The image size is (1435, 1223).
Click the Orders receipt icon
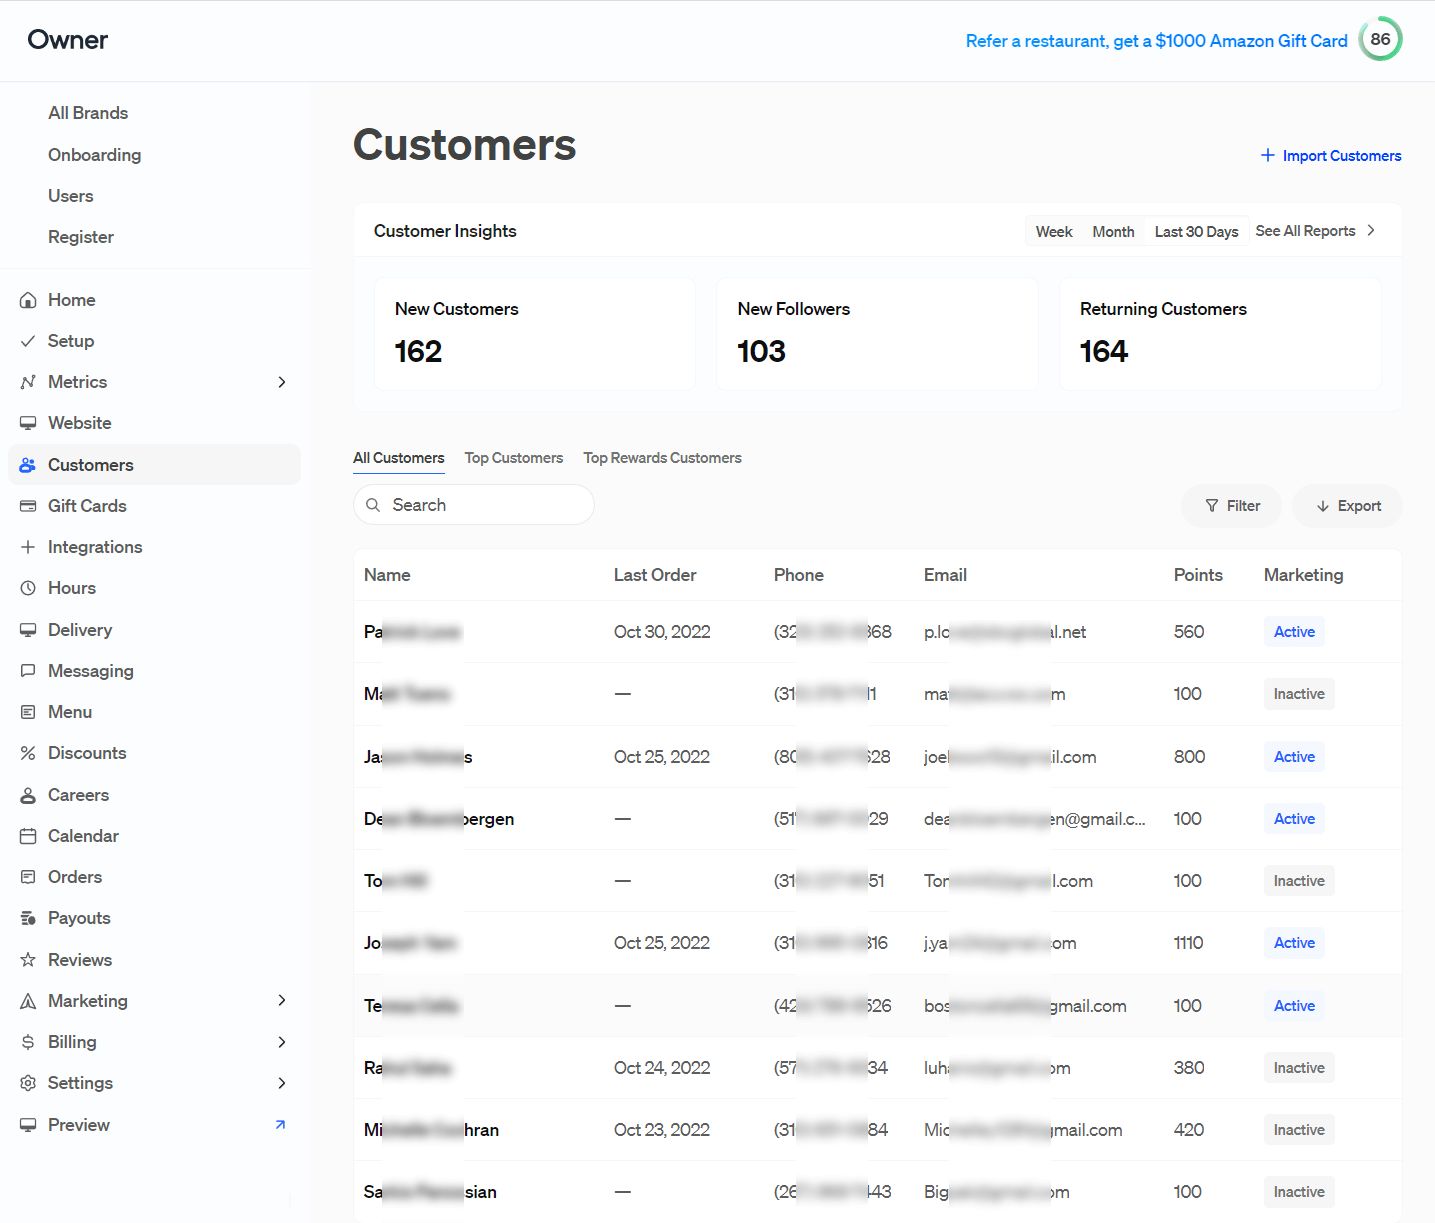click(x=28, y=877)
